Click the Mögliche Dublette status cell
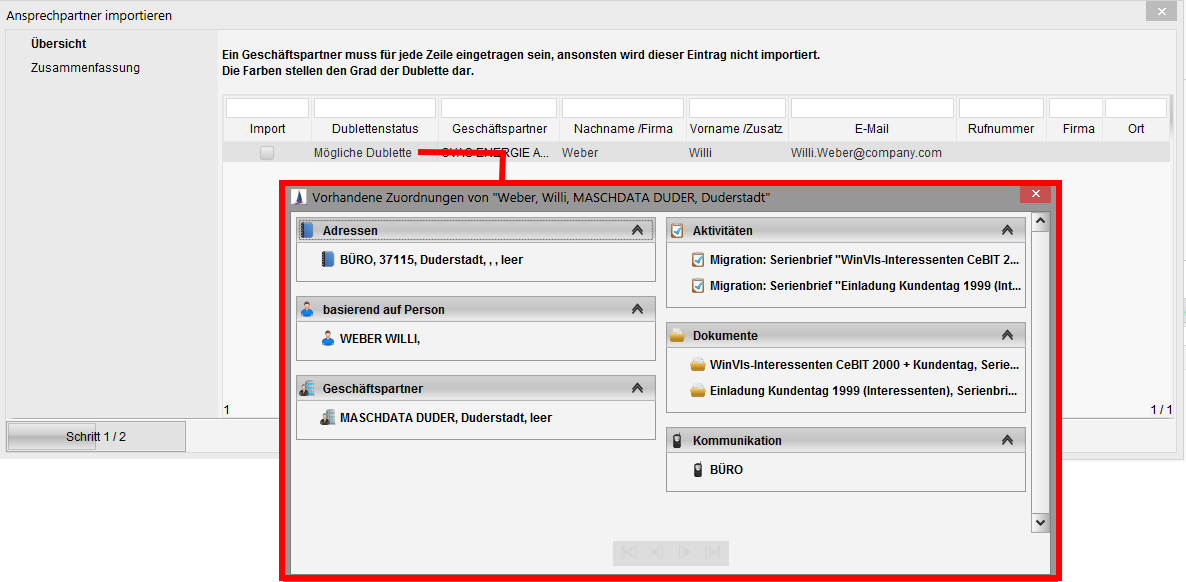 tap(362, 153)
